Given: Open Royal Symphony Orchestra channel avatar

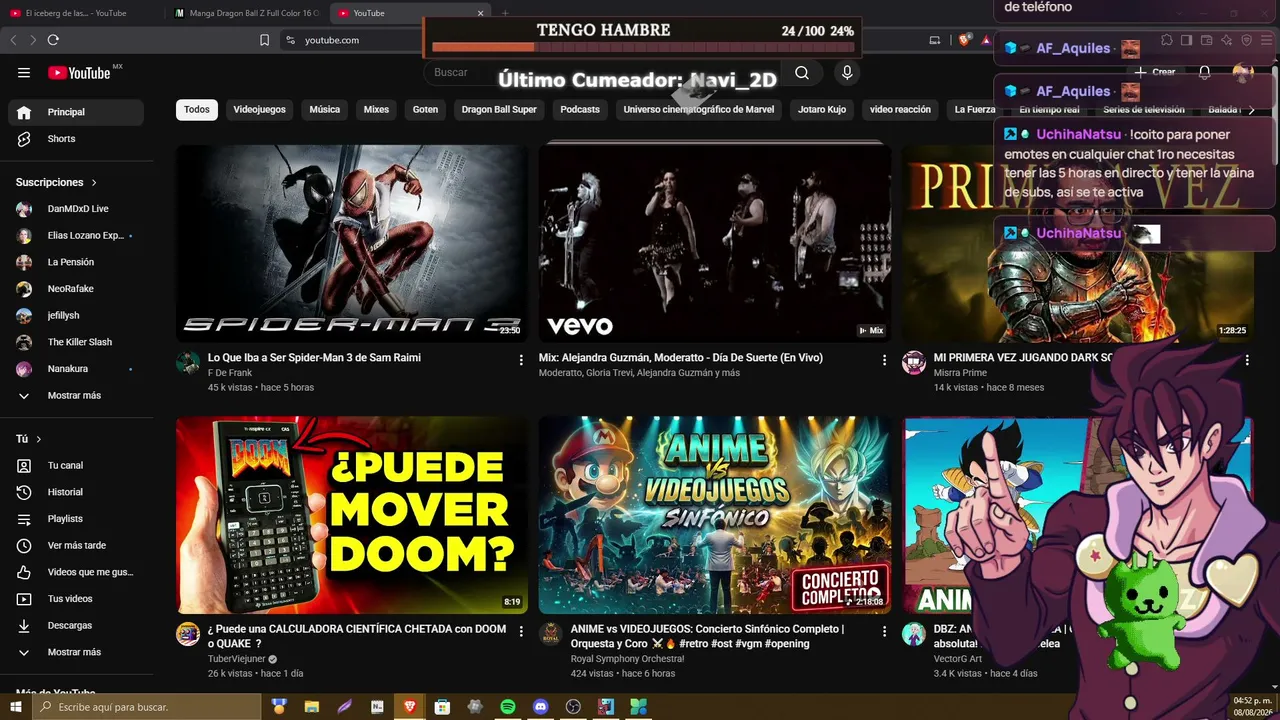Looking at the screenshot, I should click(x=551, y=634).
